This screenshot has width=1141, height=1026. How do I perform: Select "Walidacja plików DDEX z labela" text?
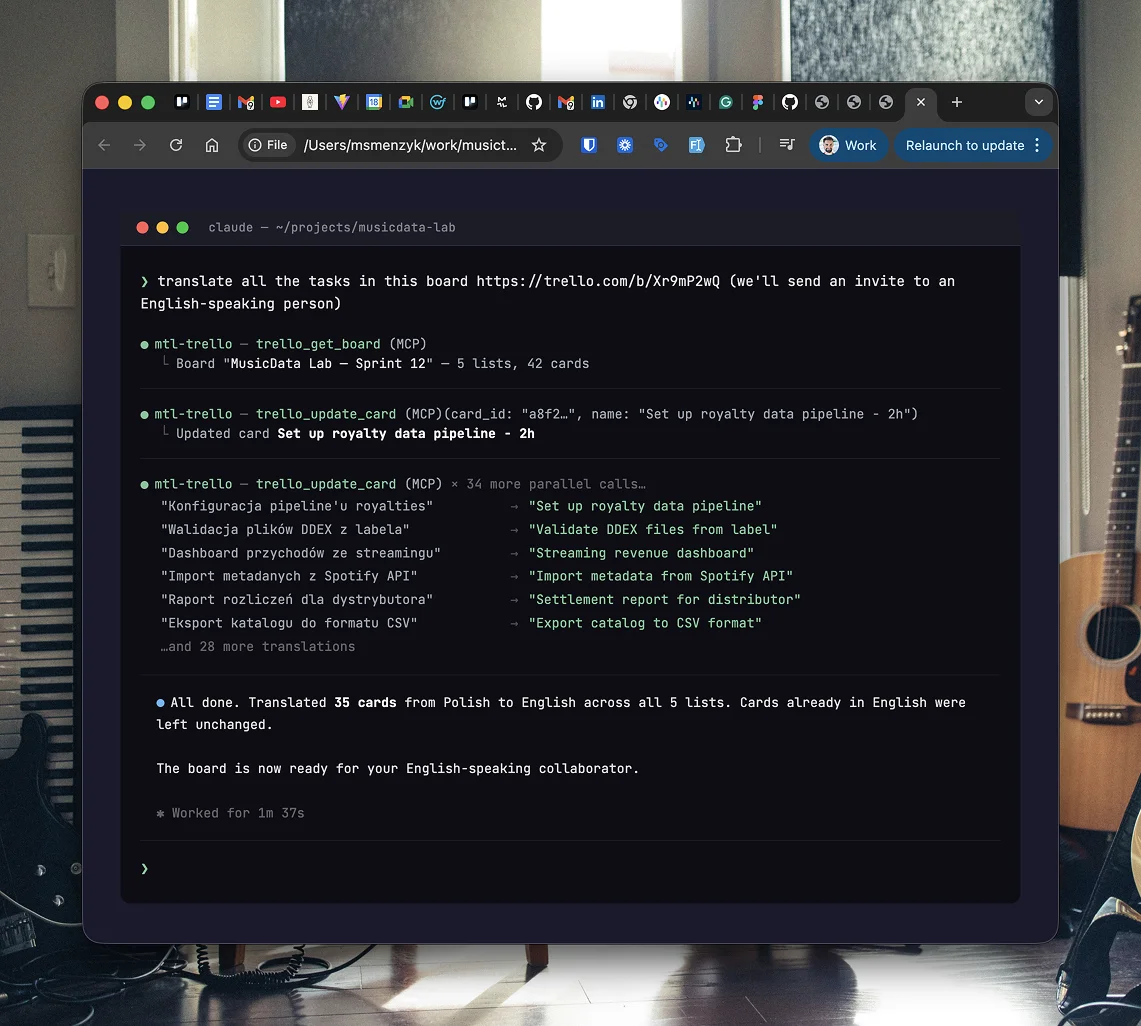click(x=285, y=530)
